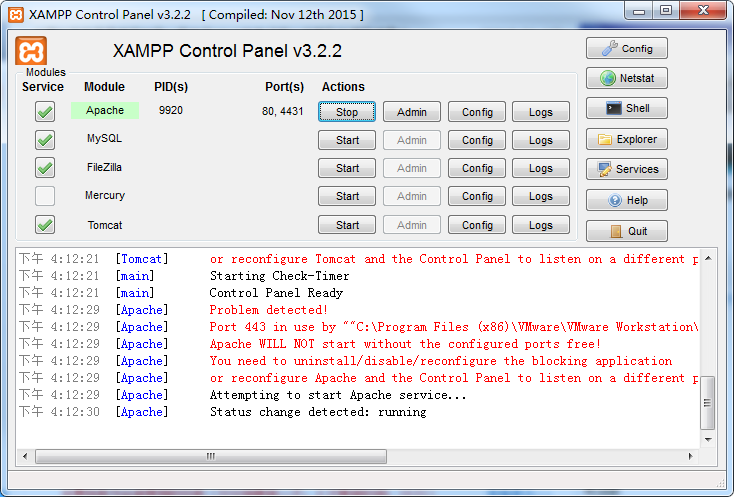
Task: Open MySQL Config menu
Action: point(477,140)
